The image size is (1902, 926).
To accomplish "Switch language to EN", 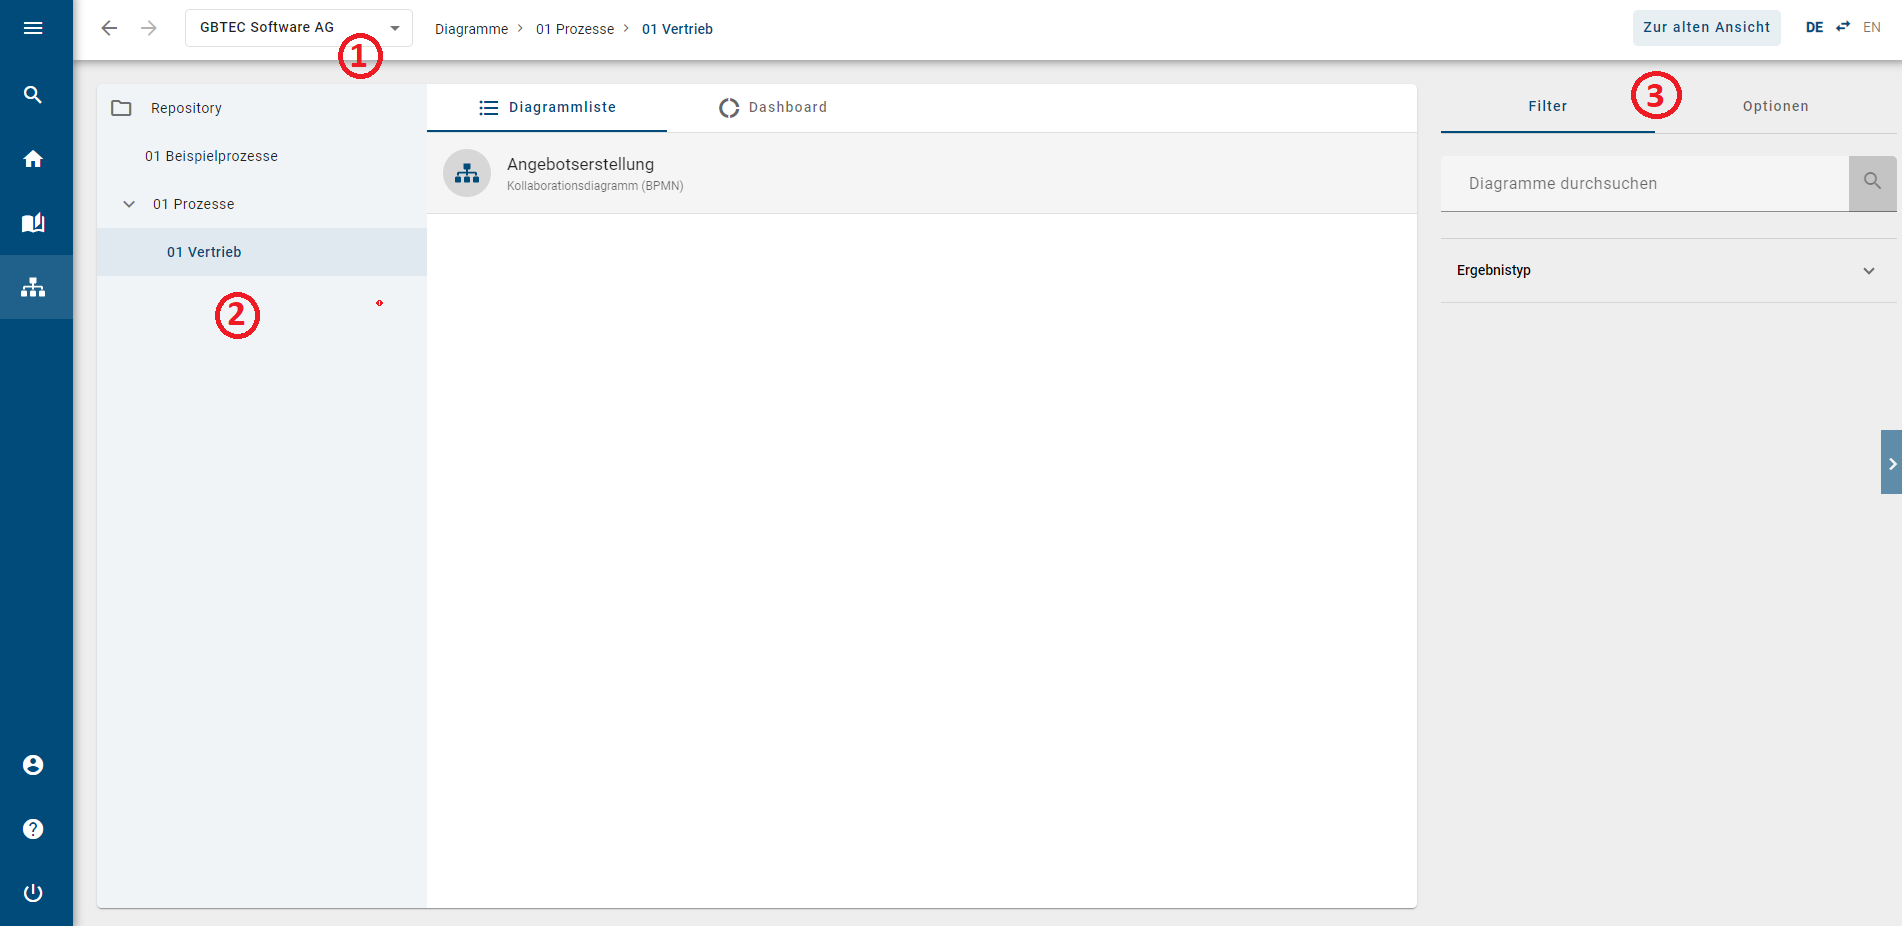I will pos(1871,28).
